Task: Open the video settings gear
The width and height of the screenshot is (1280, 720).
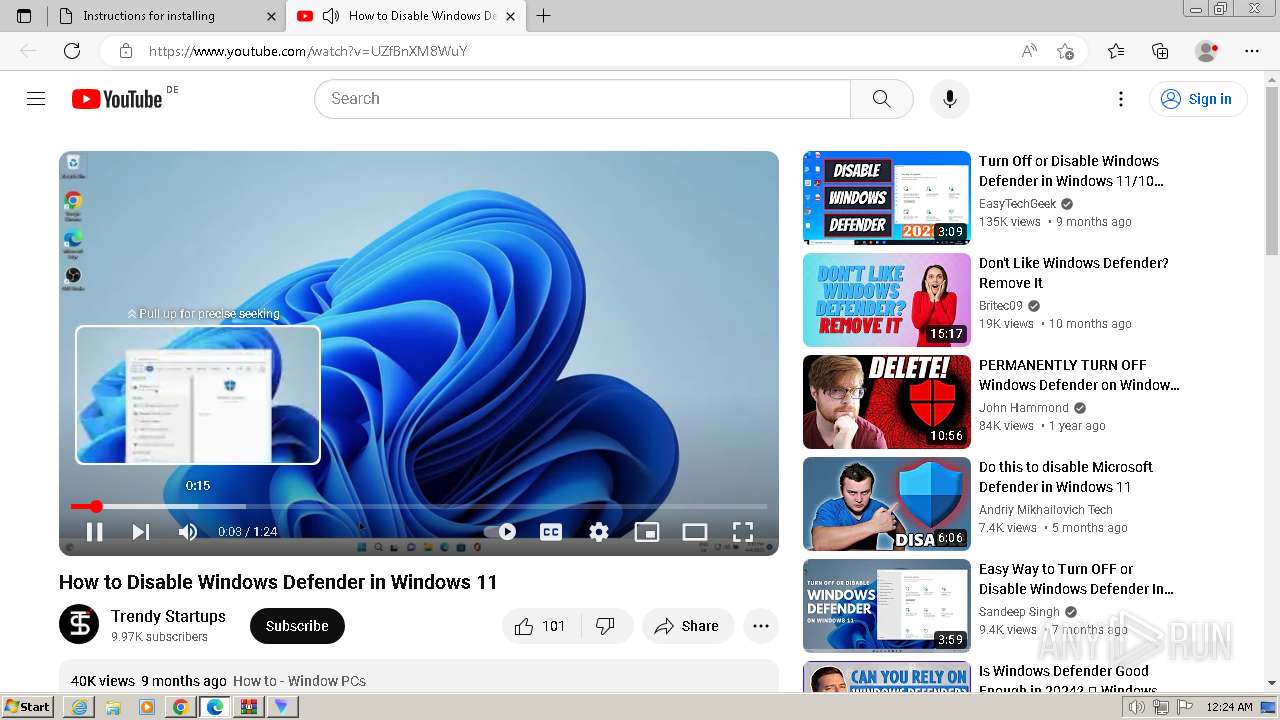Action: tap(599, 532)
